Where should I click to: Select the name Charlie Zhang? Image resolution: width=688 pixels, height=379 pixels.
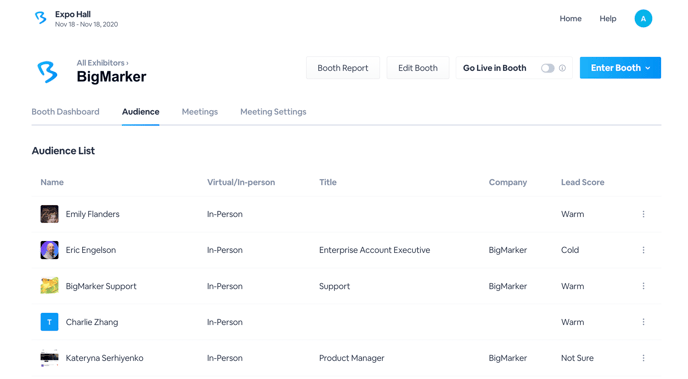click(x=92, y=322)
